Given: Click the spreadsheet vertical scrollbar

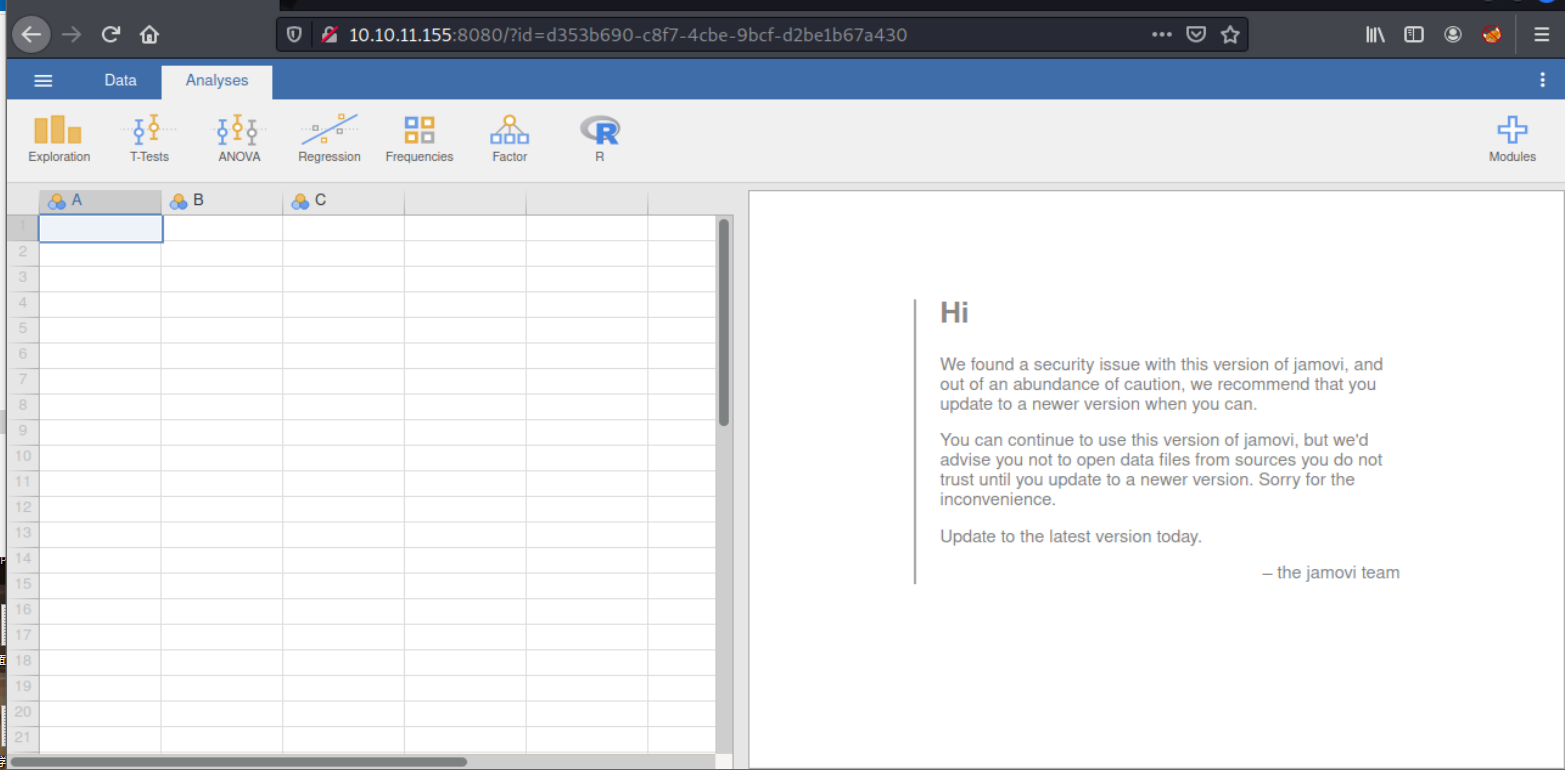Looking at the screenshot, I should pos(724,322).
